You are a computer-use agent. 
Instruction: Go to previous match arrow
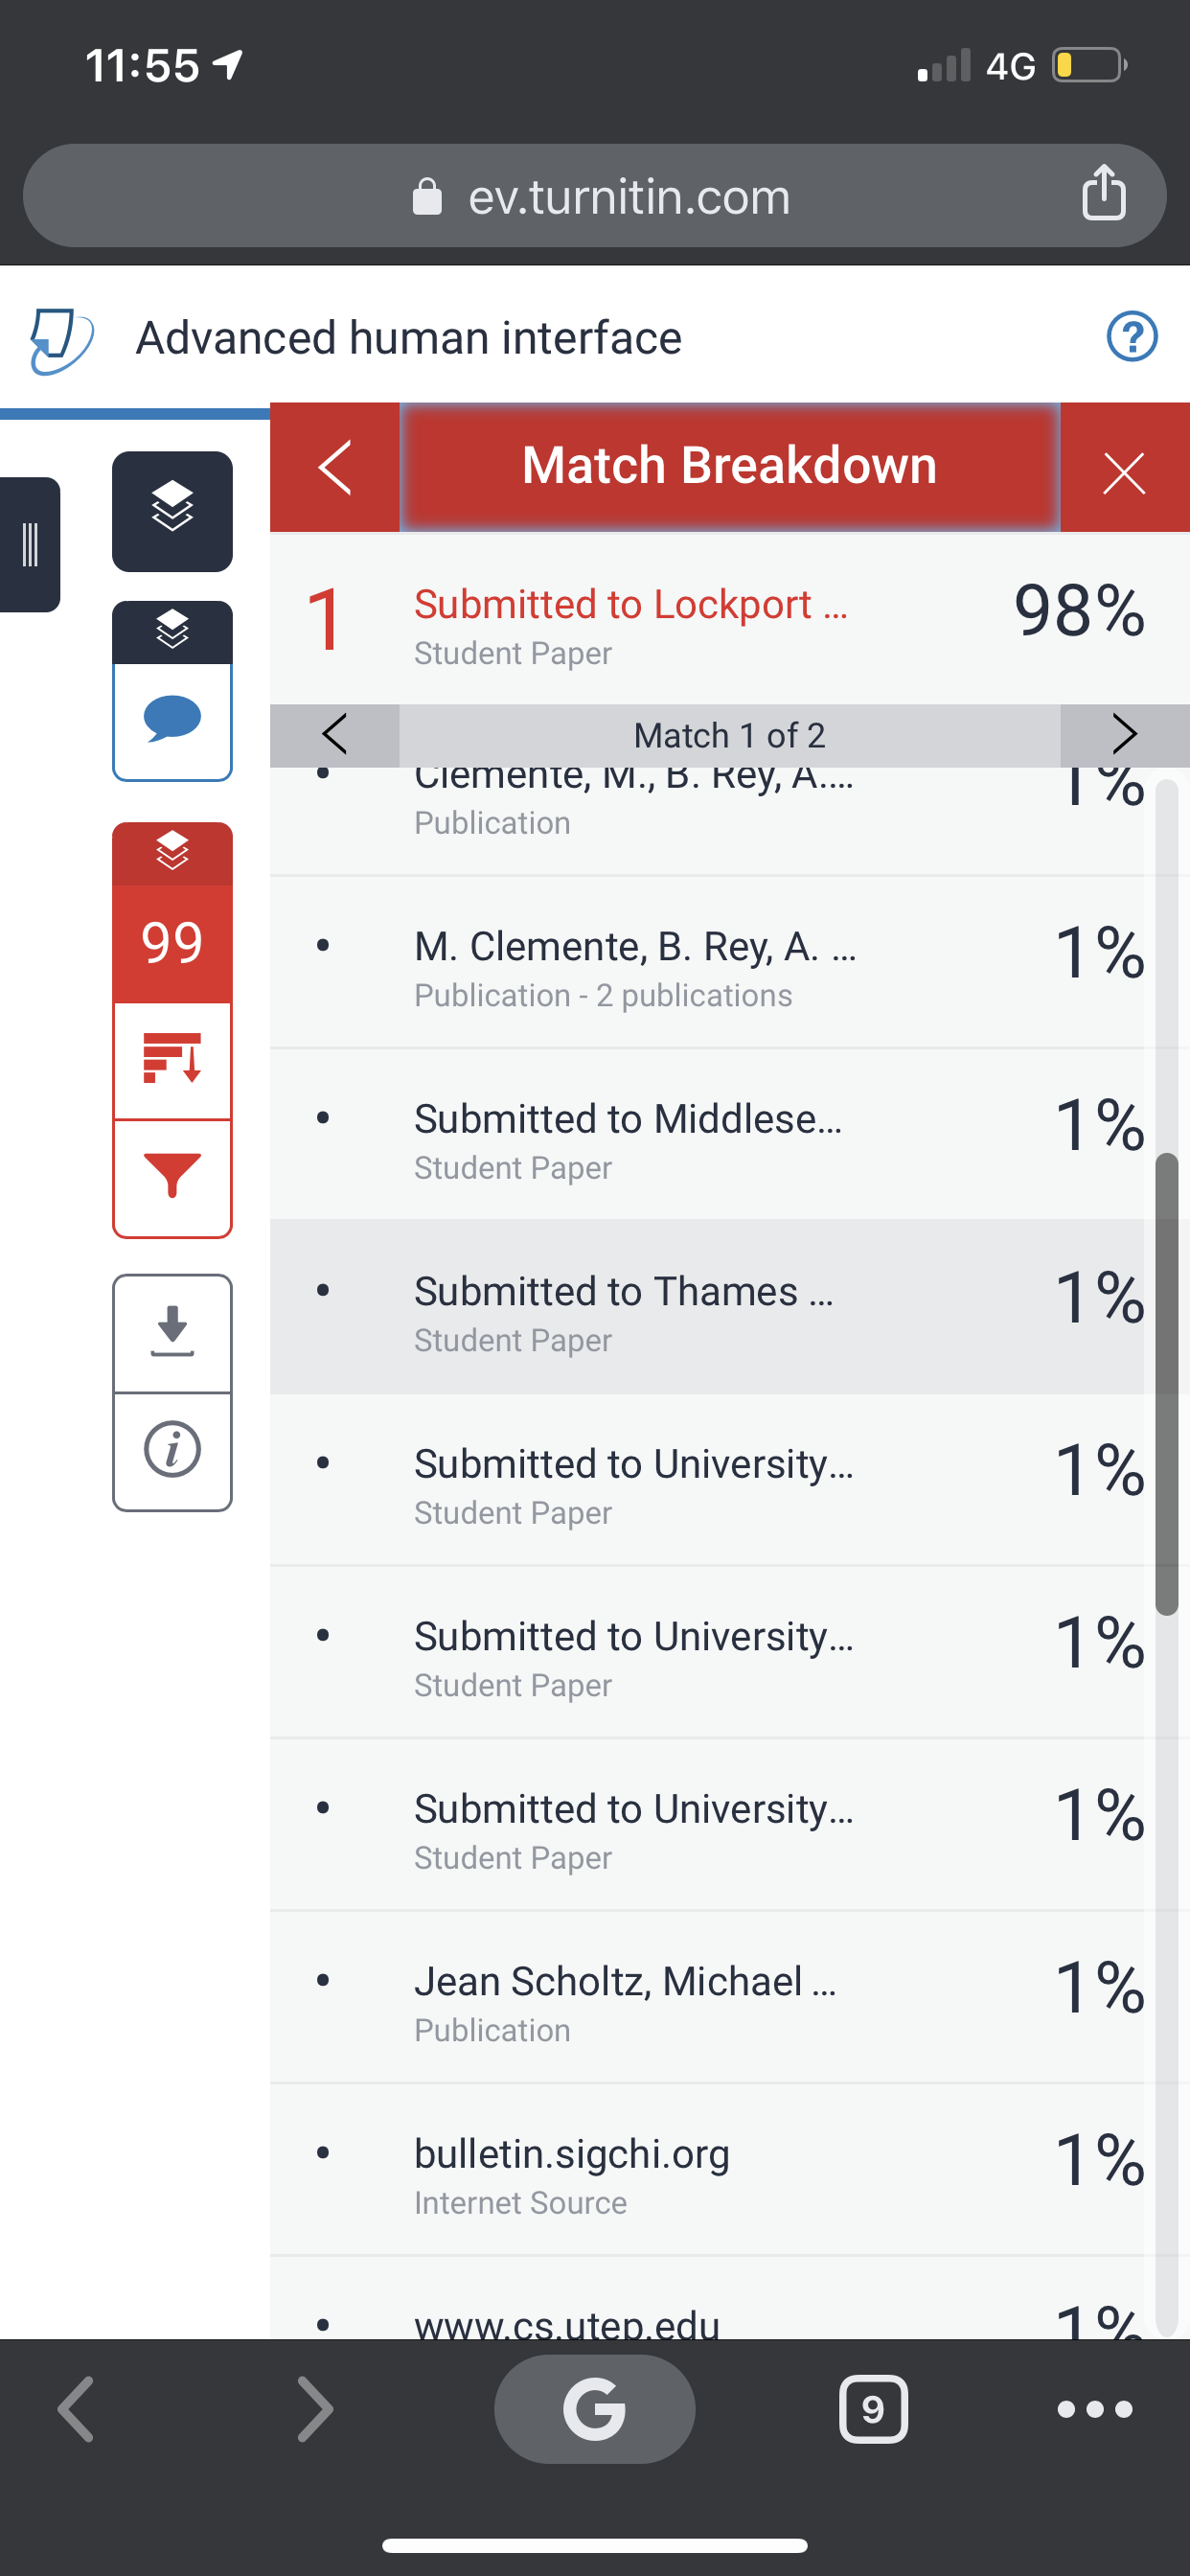pyautogui.click(x=335, y=735)
